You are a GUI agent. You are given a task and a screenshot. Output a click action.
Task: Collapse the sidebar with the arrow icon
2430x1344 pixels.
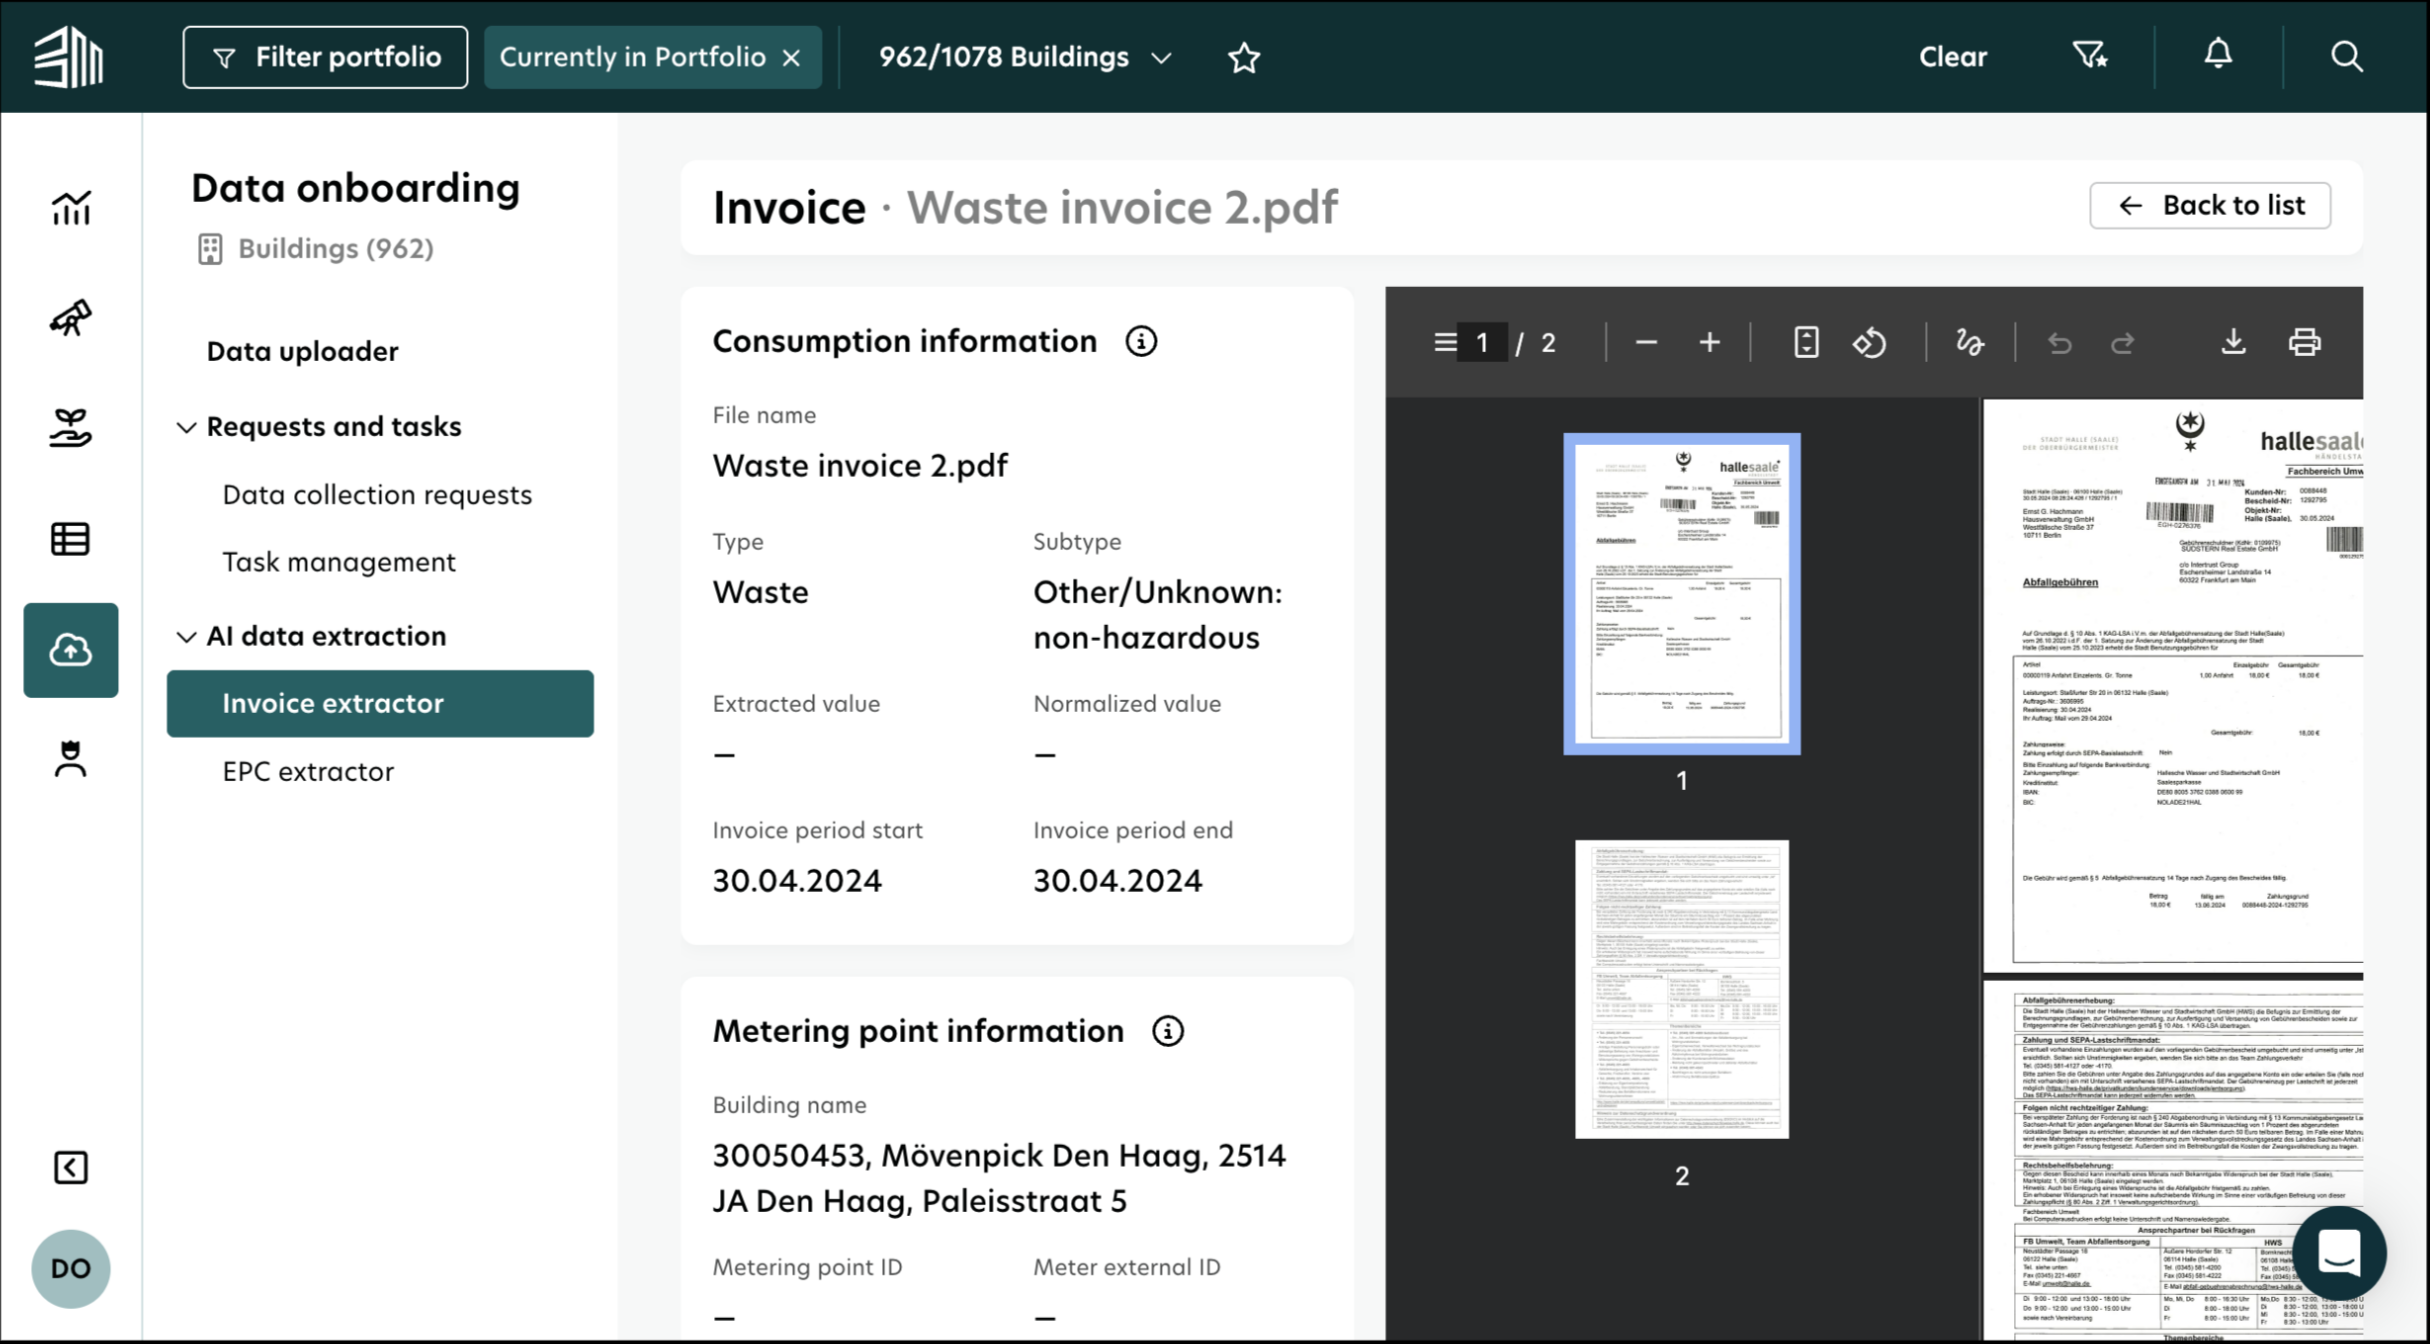(x=71, y=1167)
